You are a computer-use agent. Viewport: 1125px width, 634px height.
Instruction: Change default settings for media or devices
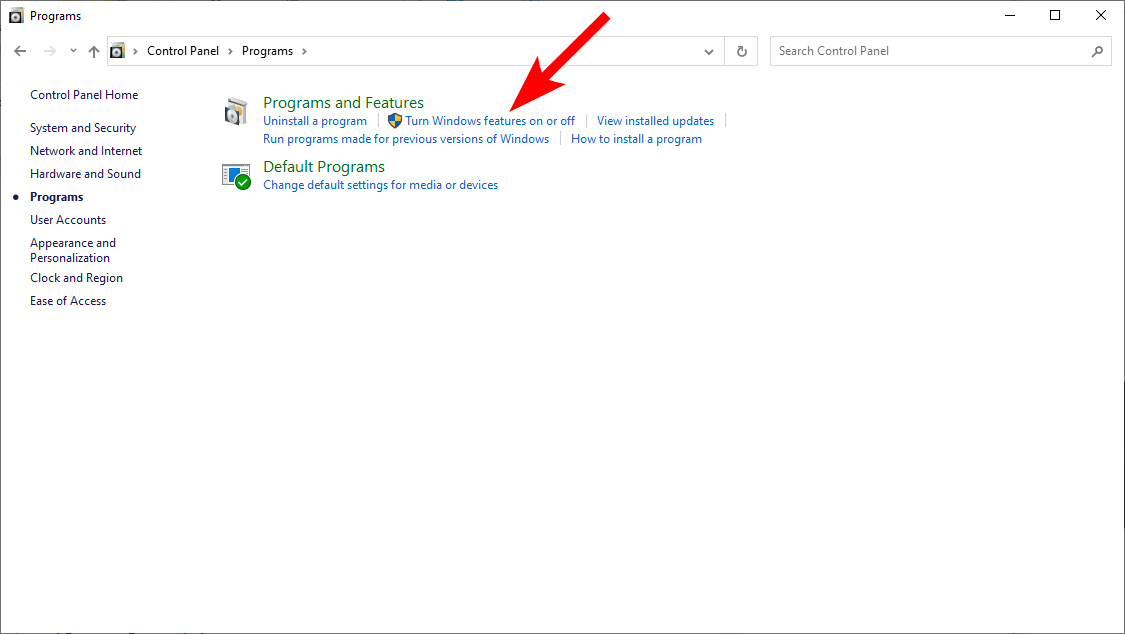pos(380,185)
